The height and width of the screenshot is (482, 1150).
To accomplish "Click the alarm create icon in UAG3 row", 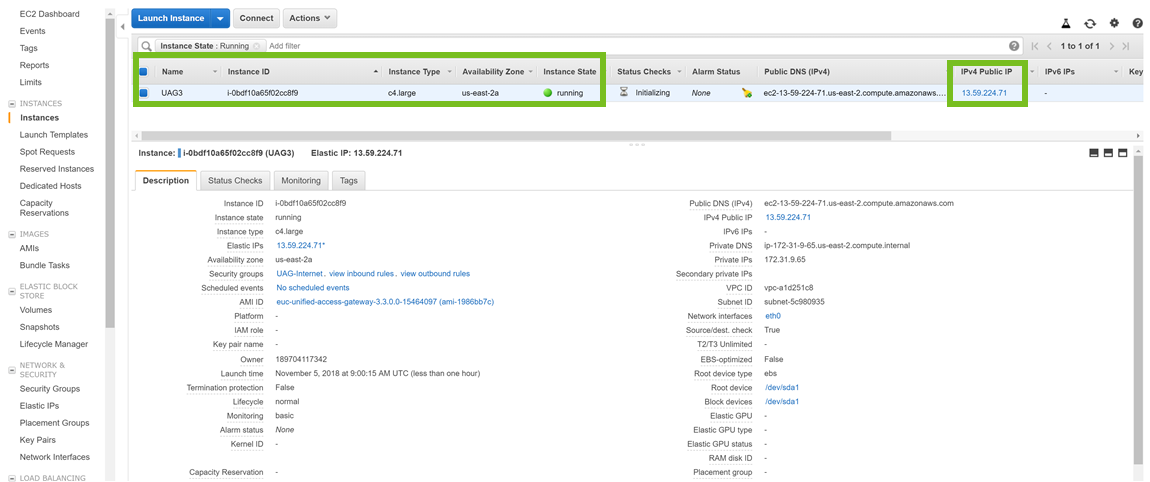I will pyautogui.click(x=747, y=93).
